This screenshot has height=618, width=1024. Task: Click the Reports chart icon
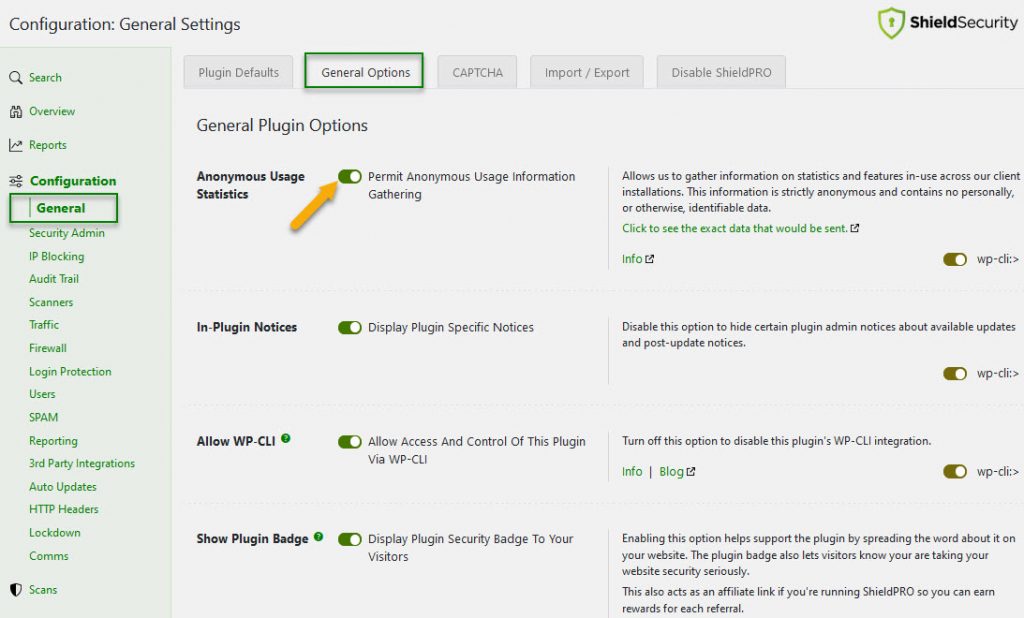tap(16, 146)
